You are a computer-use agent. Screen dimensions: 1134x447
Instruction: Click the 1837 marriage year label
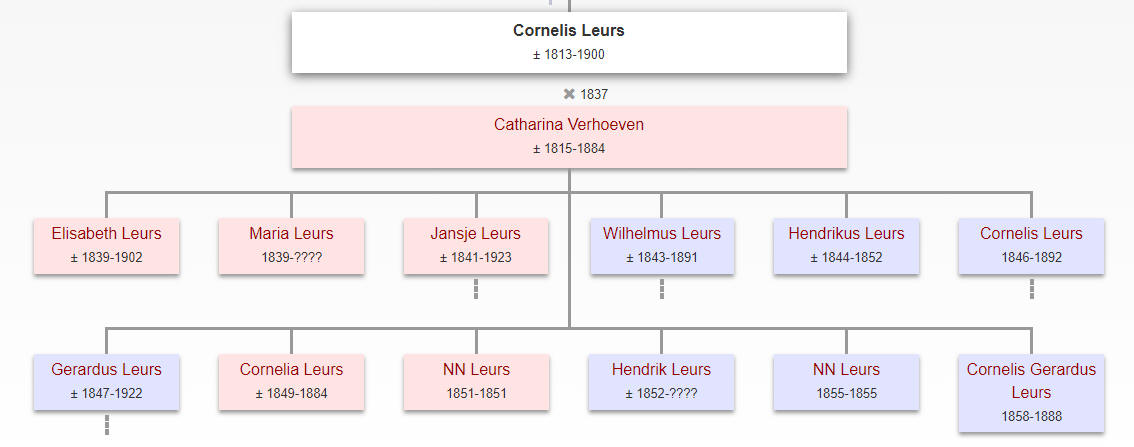(594, 94)
